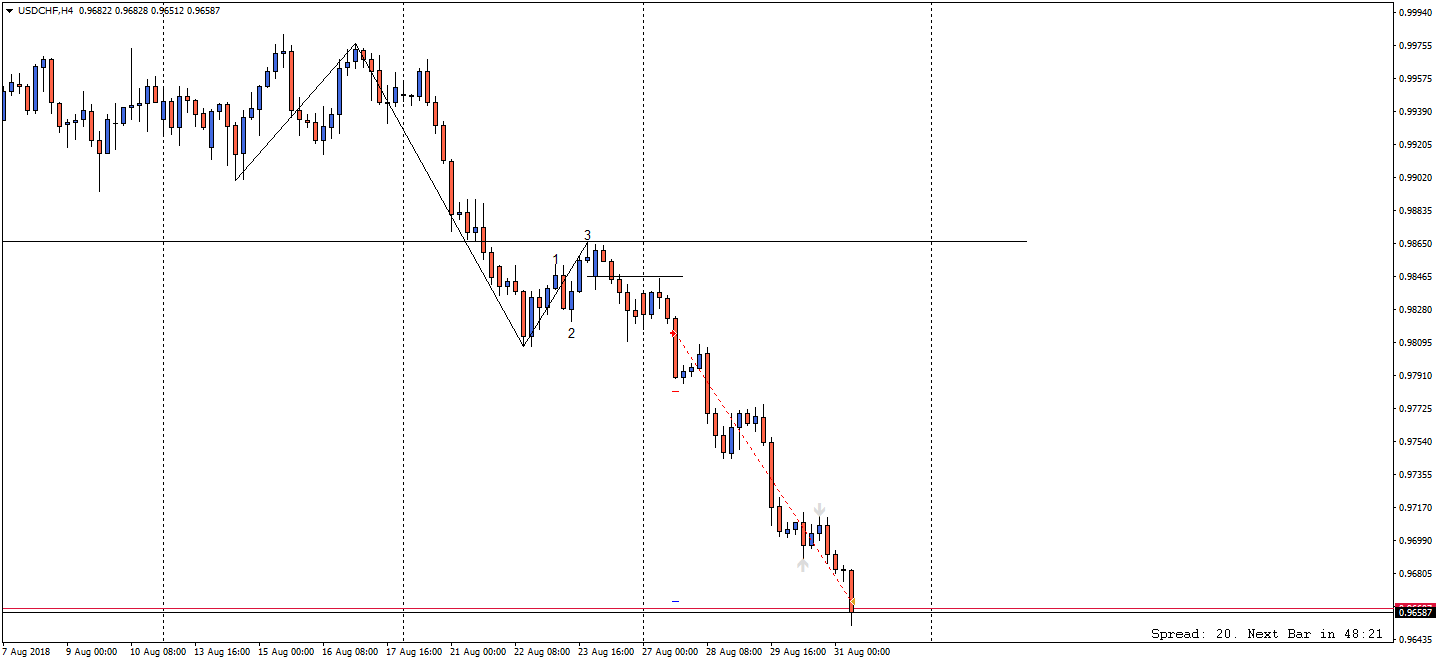Image resolution: width=1436 pixels, height=663 pixels.
Task: Click the 15 Aug 00:00 time label
Action: pos(286,651)
